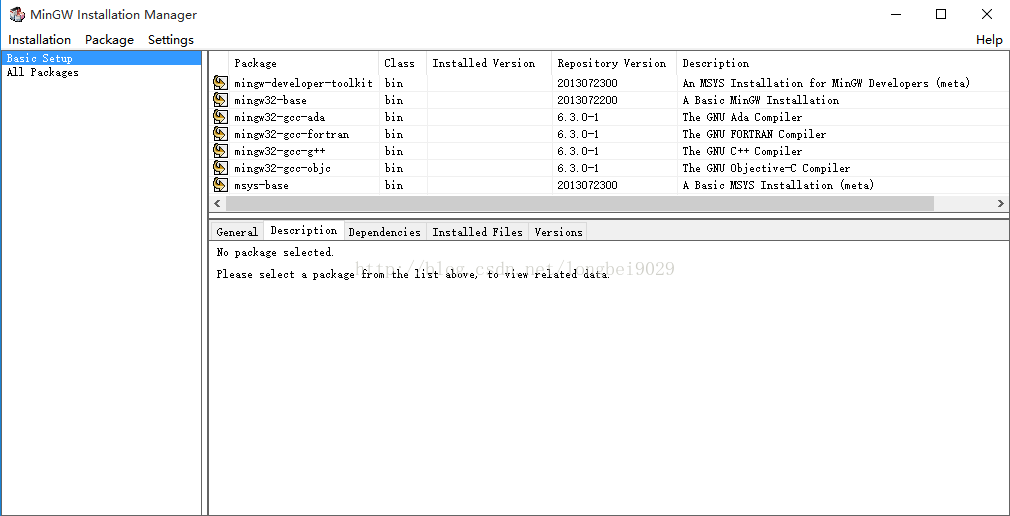The image size is (1010, 516).
Task: Click the mingw32-gcc-ada package status icon
Action: click(x=220, y=117)
